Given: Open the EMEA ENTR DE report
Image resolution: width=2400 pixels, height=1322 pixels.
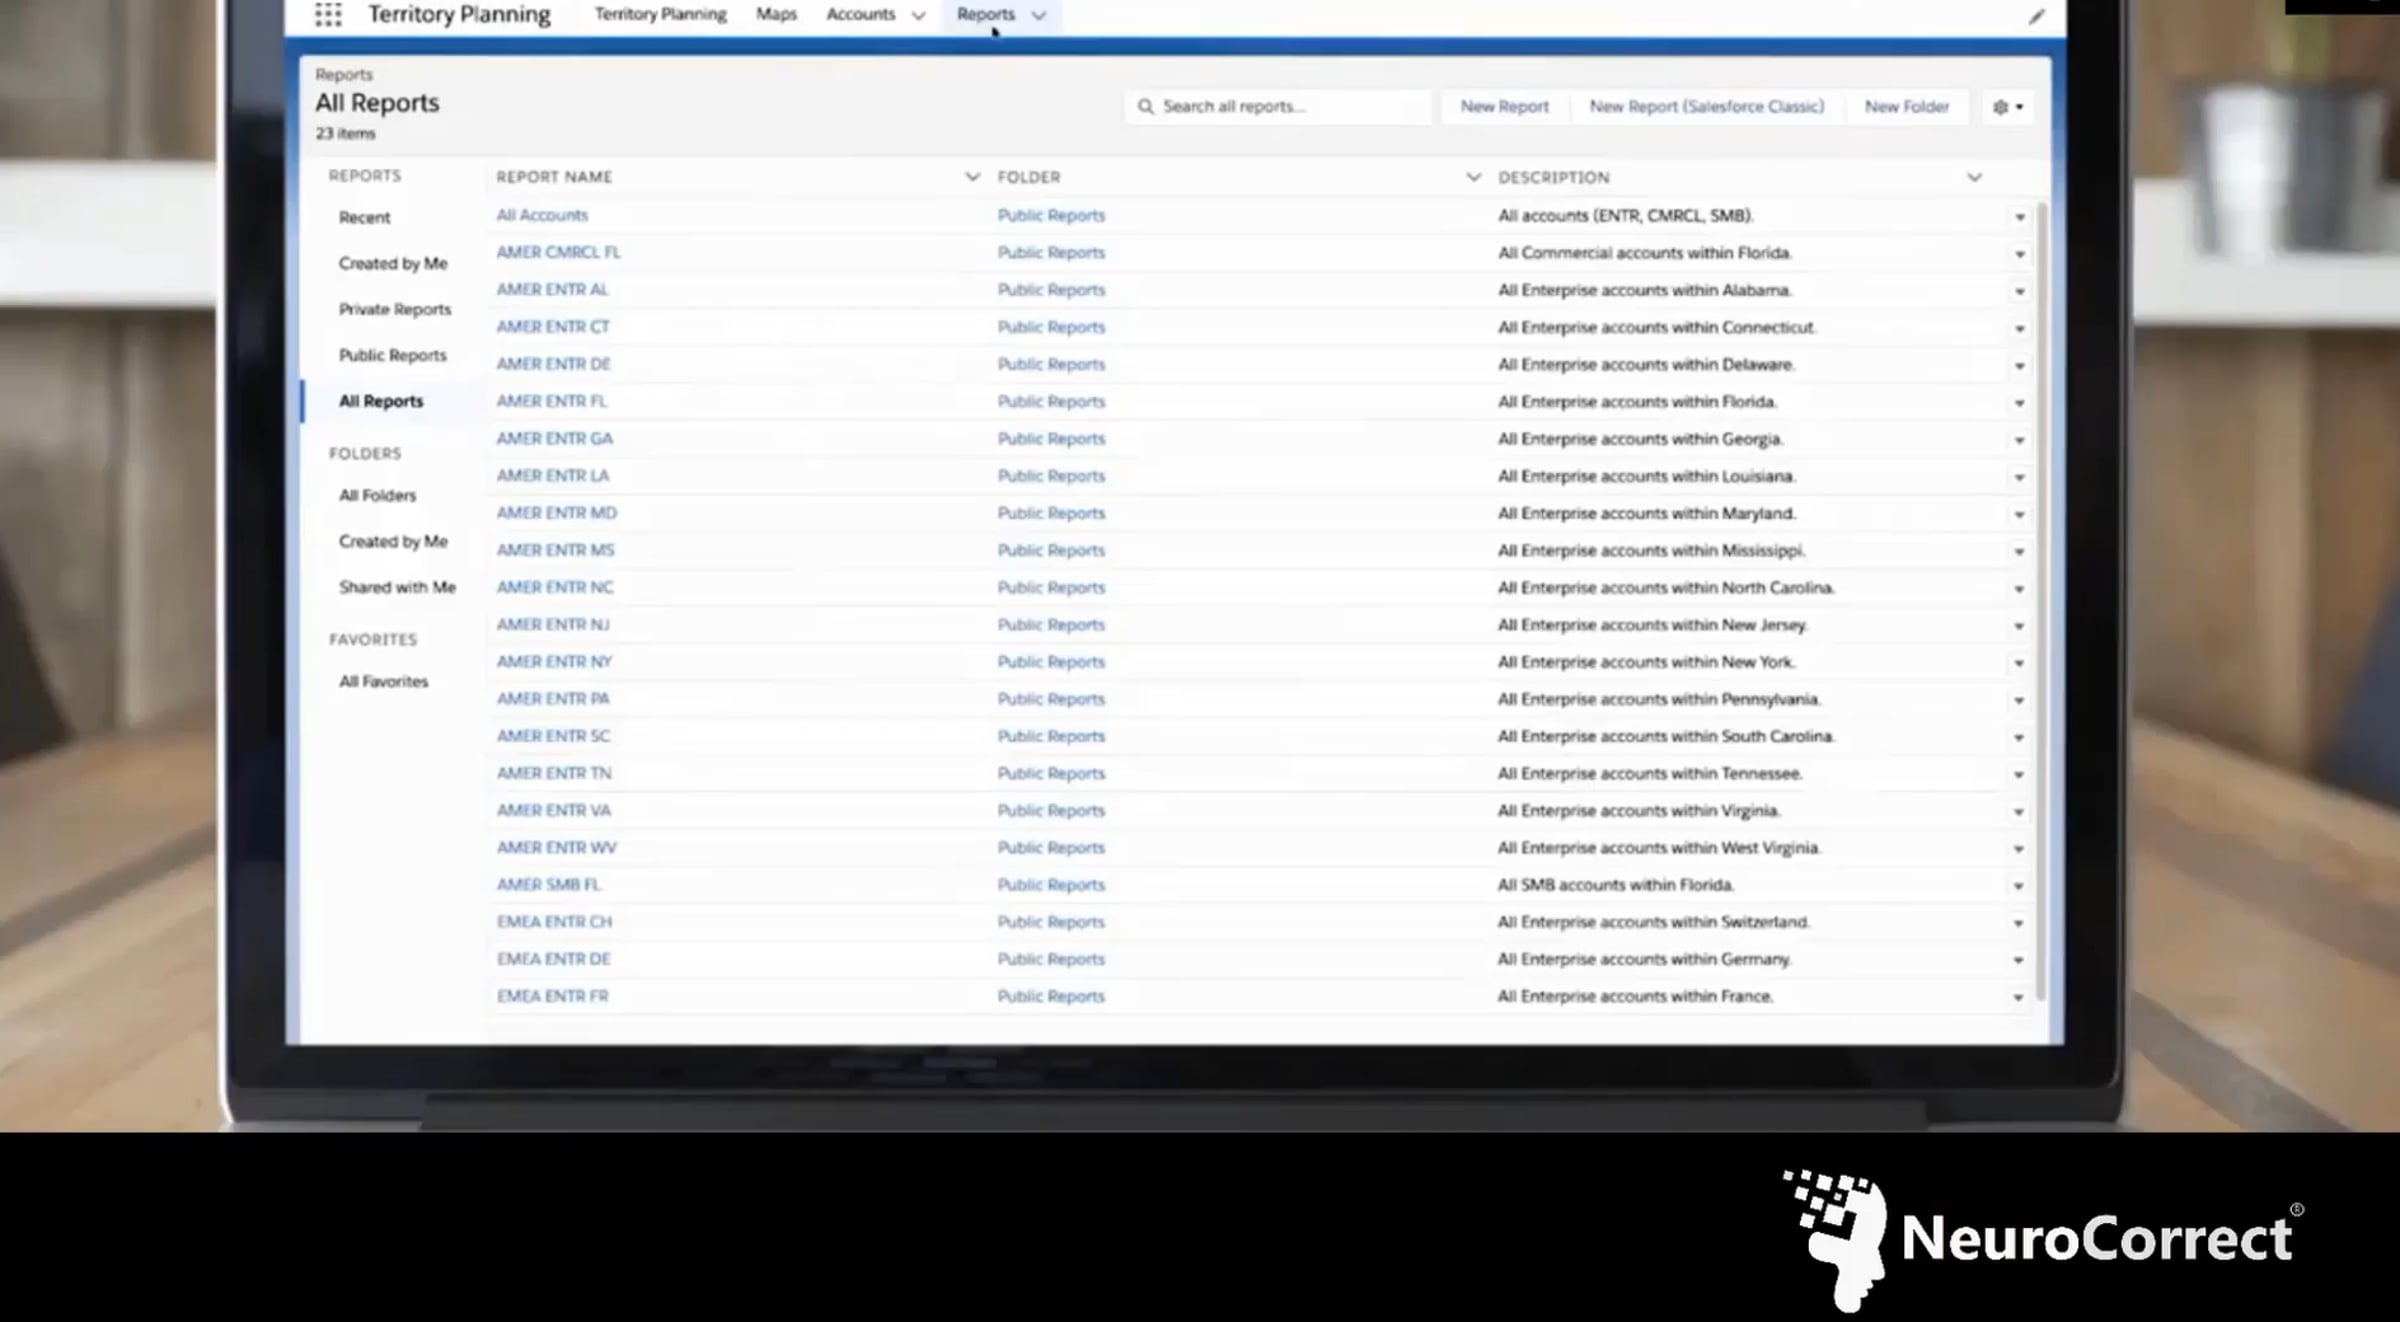Looking at the screenshot, I should click(553, 958).
